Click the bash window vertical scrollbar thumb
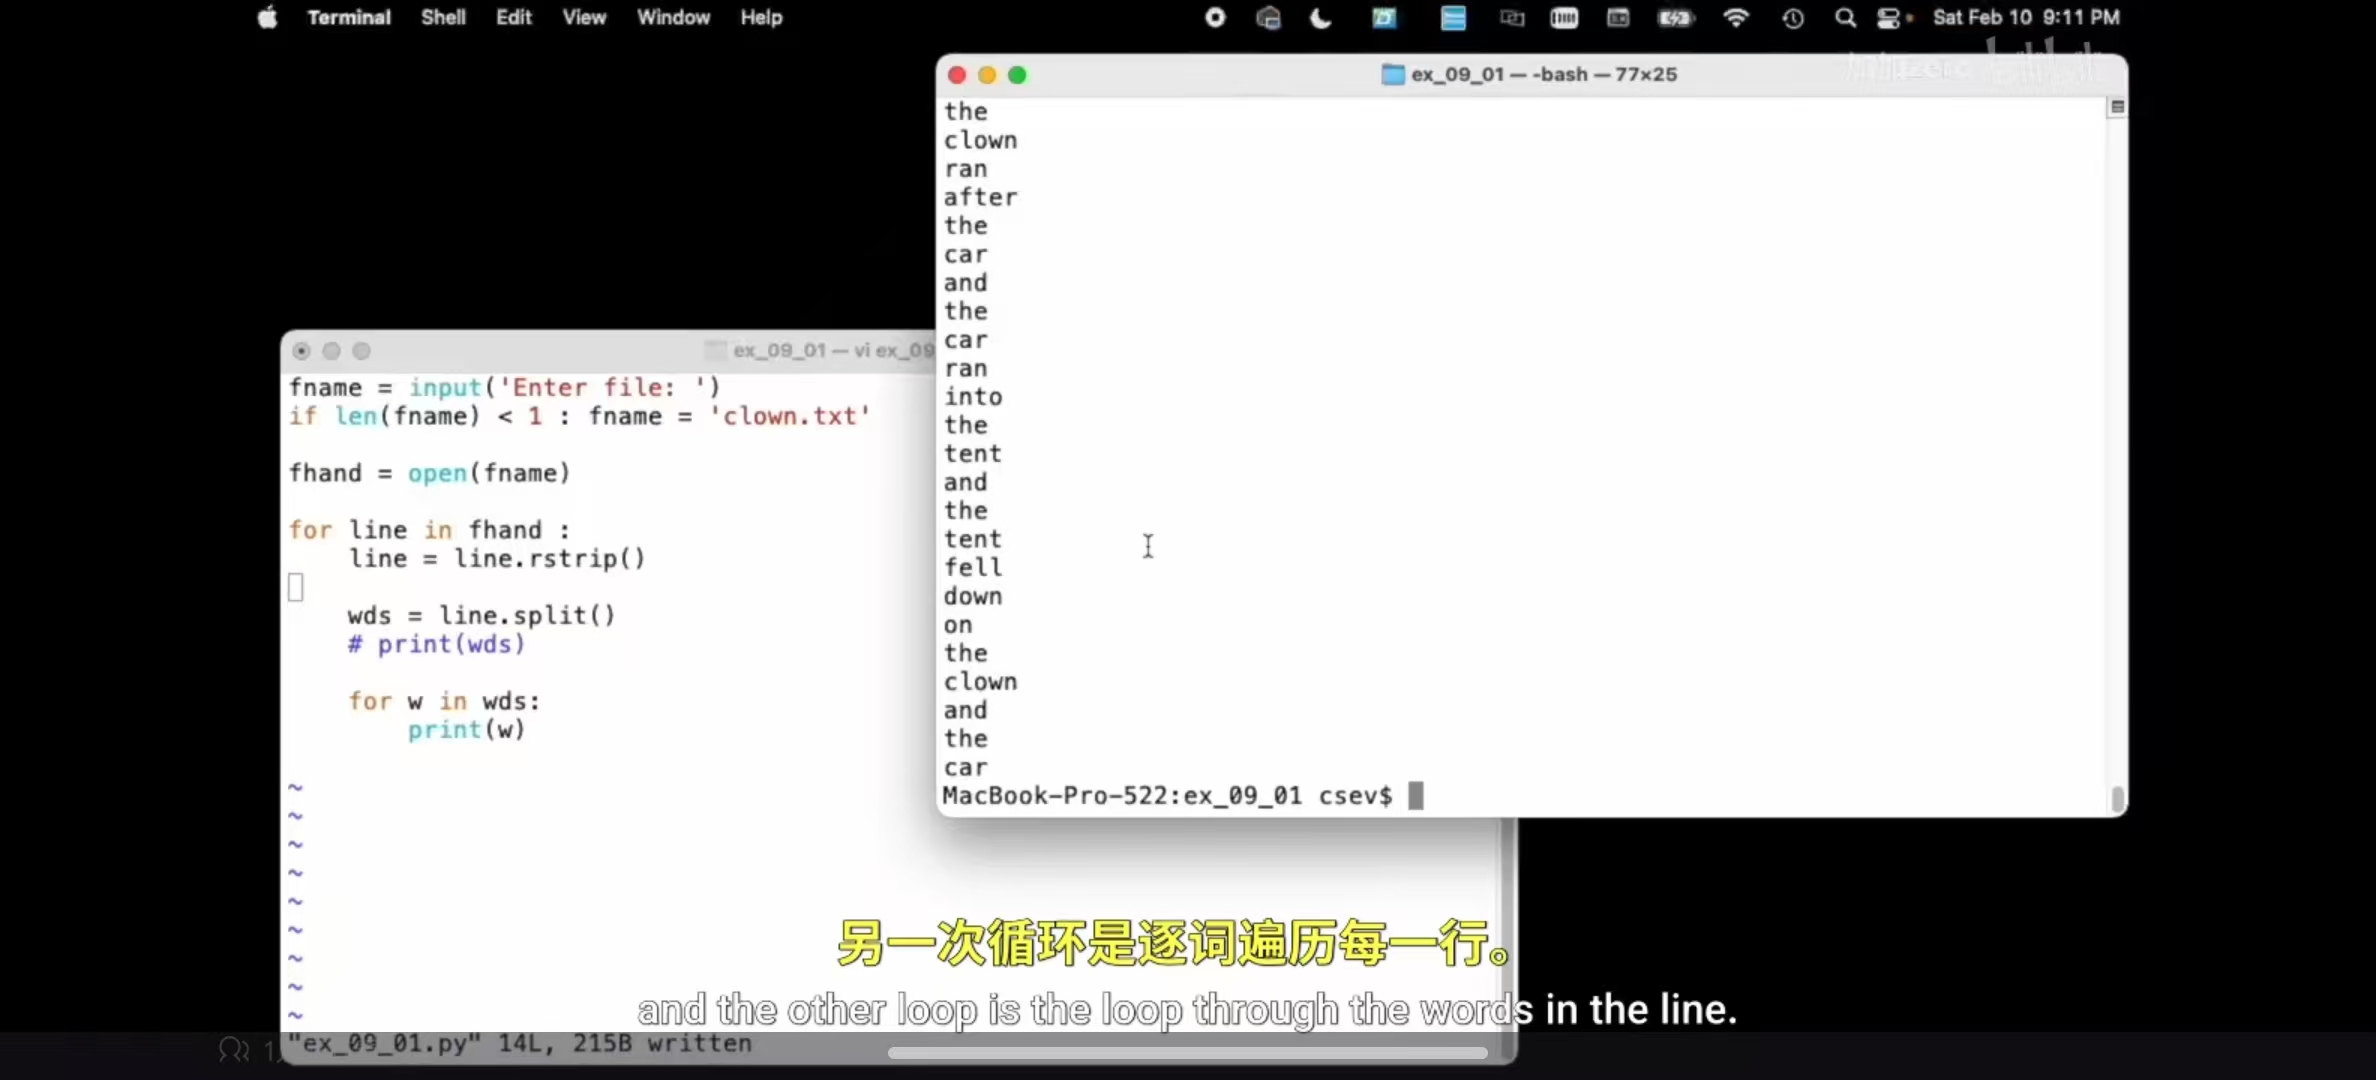 (2117, 798)
